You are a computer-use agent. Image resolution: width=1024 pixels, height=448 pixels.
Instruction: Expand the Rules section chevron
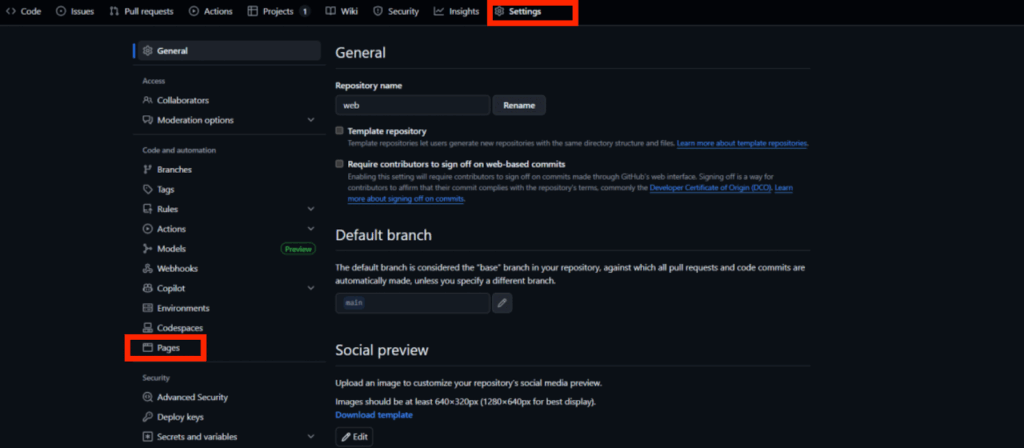(311, 209)
